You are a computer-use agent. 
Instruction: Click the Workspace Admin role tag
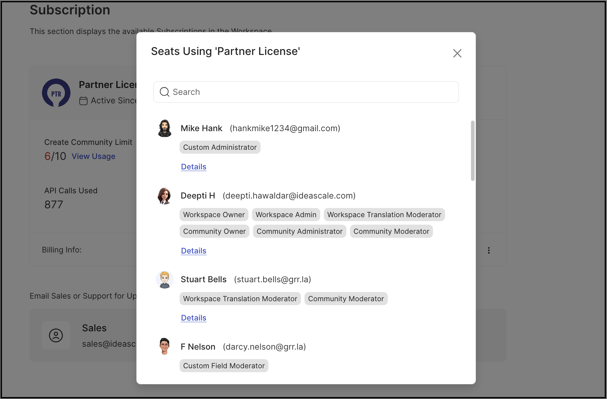[x=286, y=214]
